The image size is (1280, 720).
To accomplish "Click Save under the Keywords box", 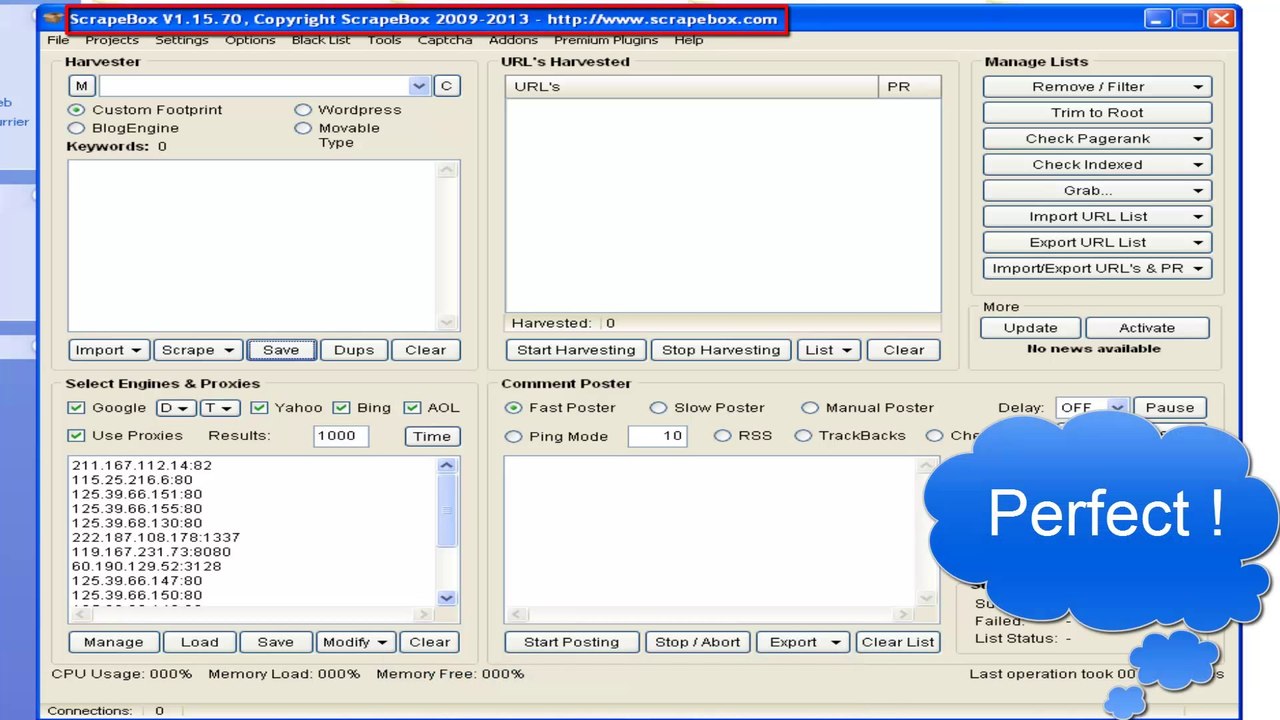I will [x=281, y=350].
